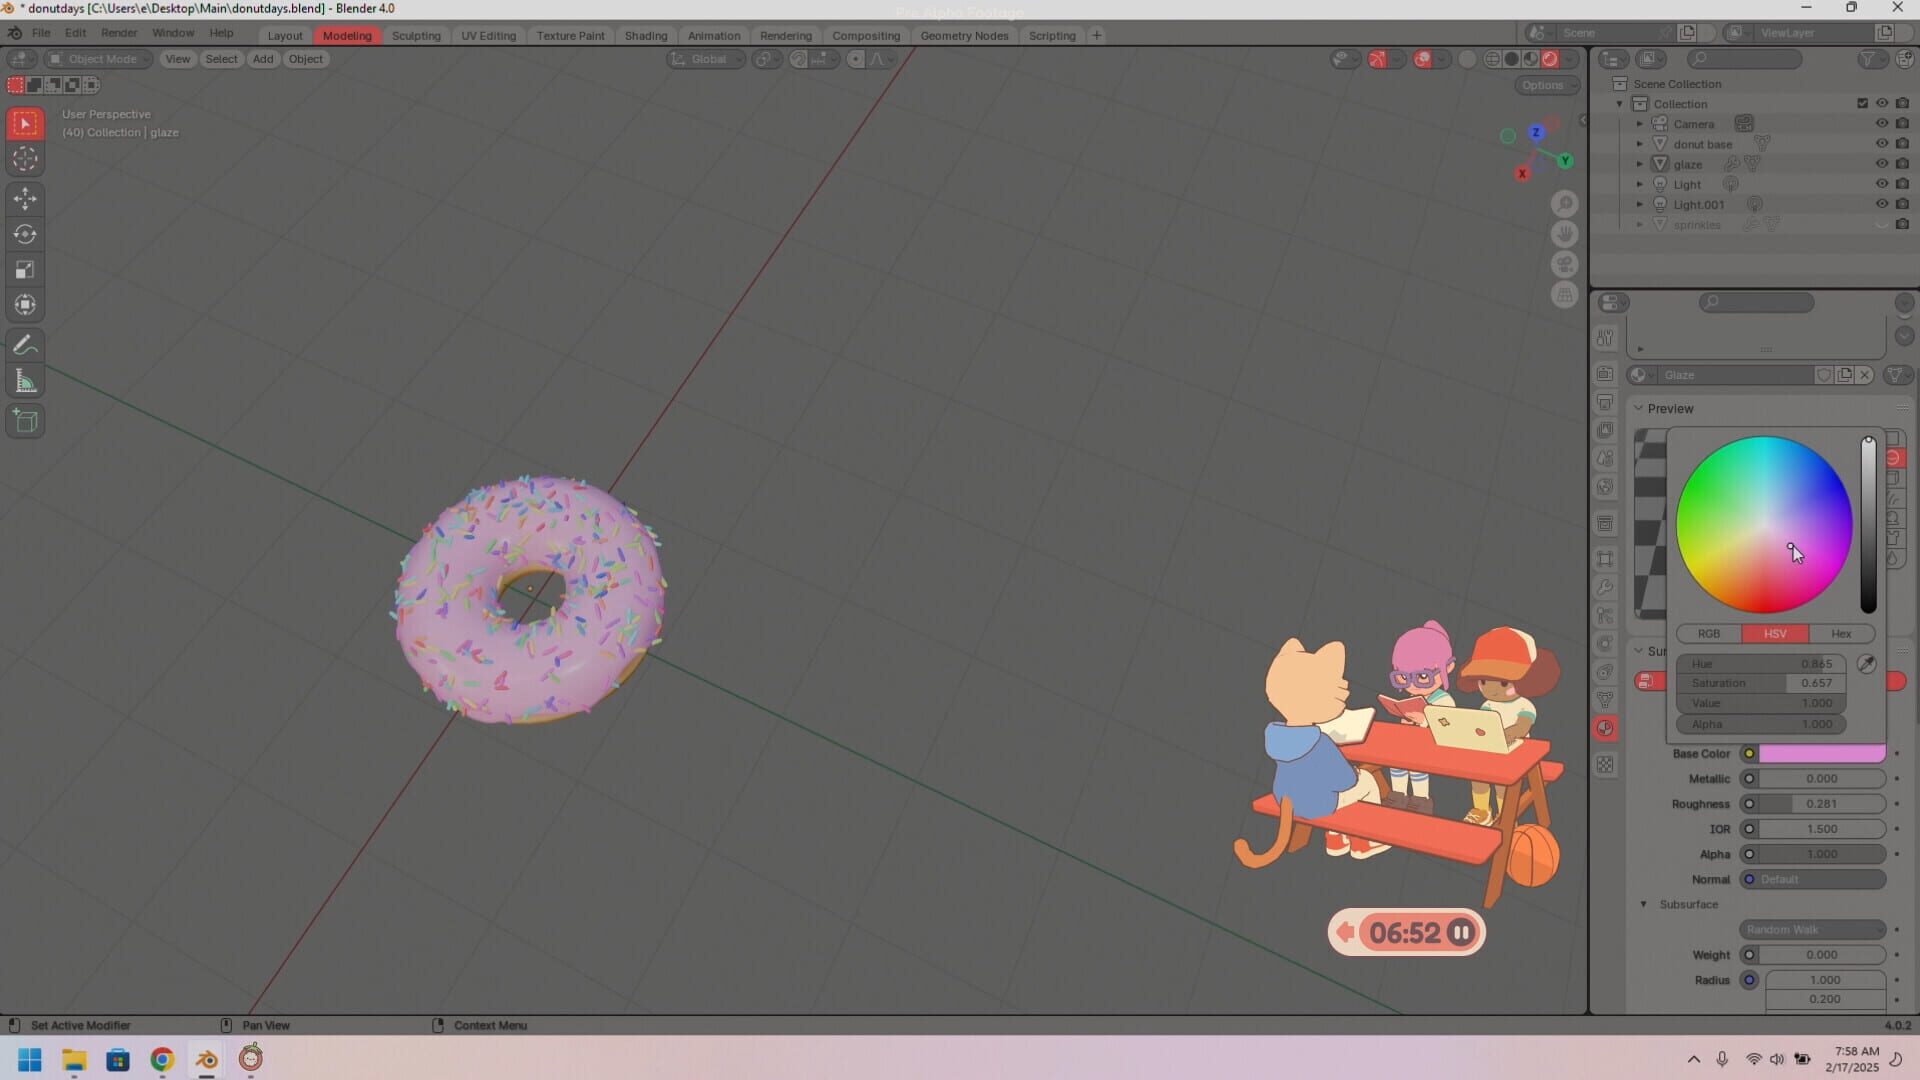Image resolution: width=1920 pixels, height=1080 pixels.
Task: Open Google Chrome from the taskbar
Action: pos(162,1059)
